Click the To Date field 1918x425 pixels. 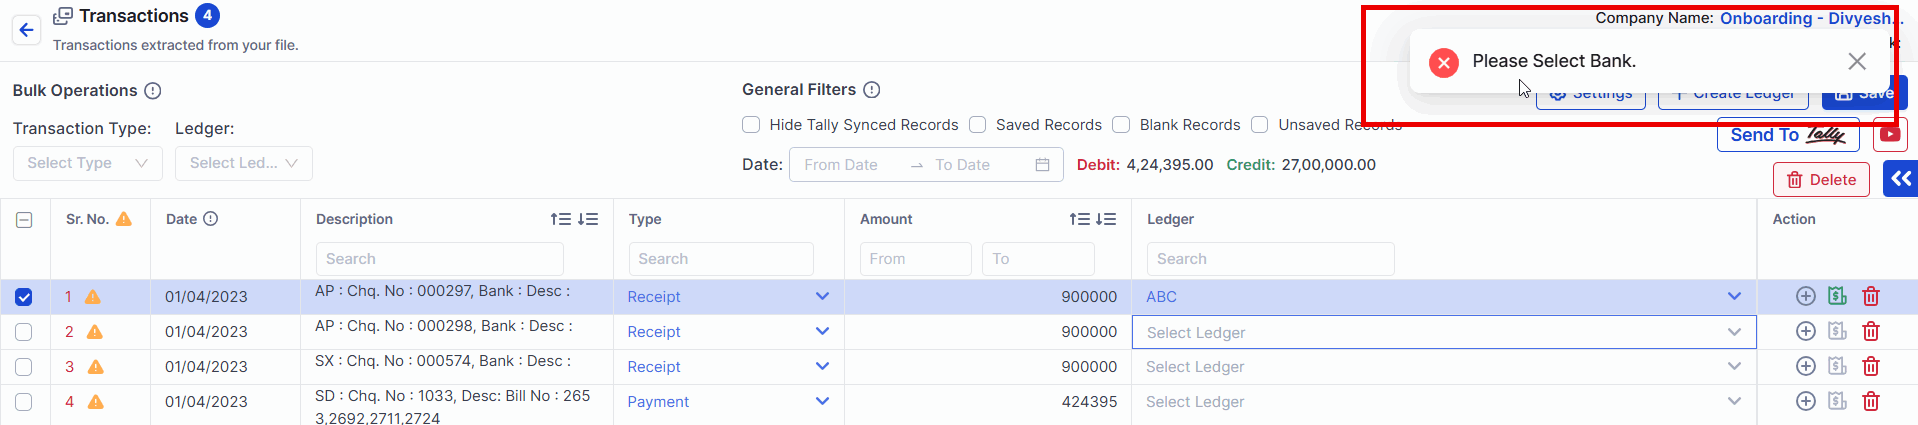[x=975, y=165]
